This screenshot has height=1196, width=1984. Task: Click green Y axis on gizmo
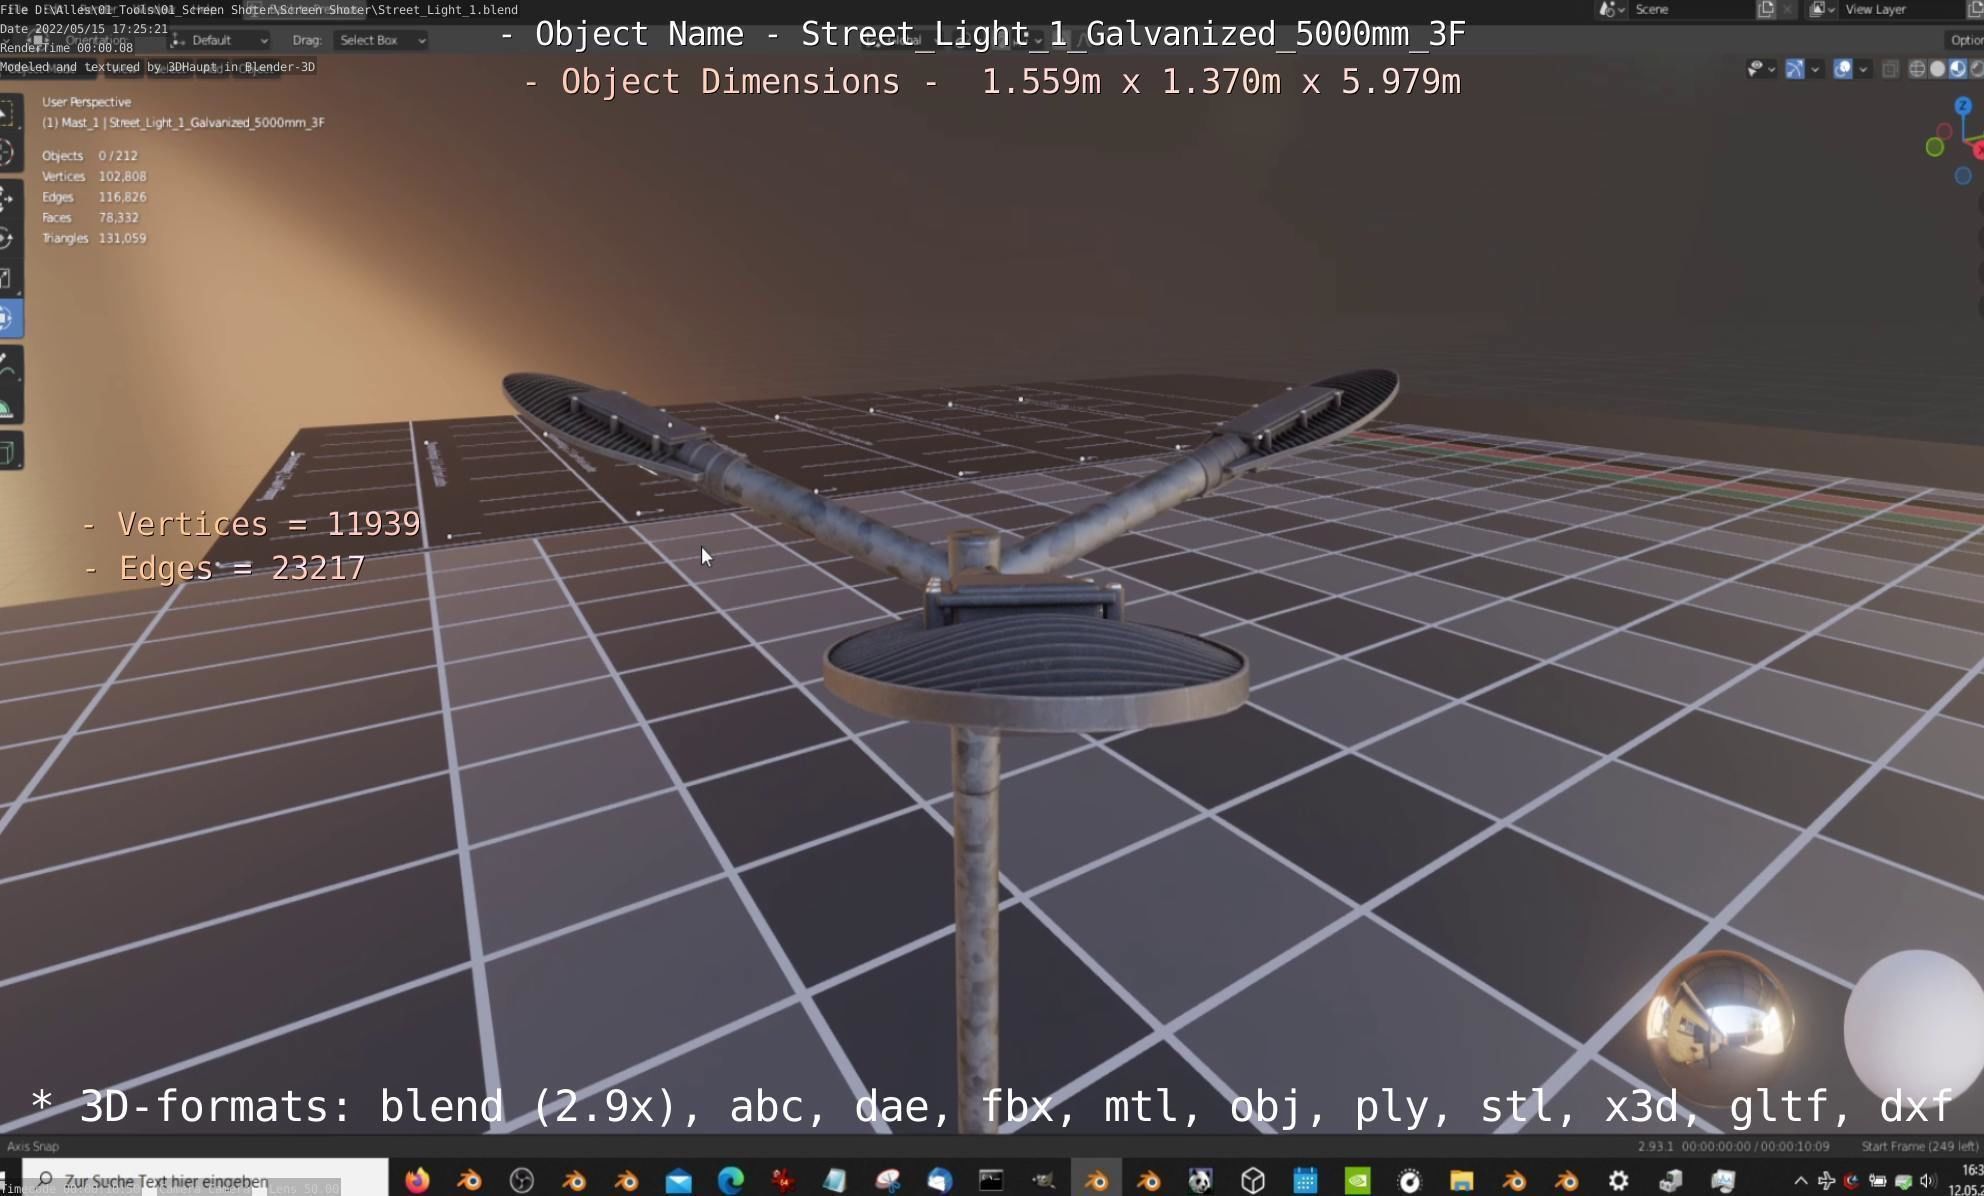click(x=1935, y=147)
